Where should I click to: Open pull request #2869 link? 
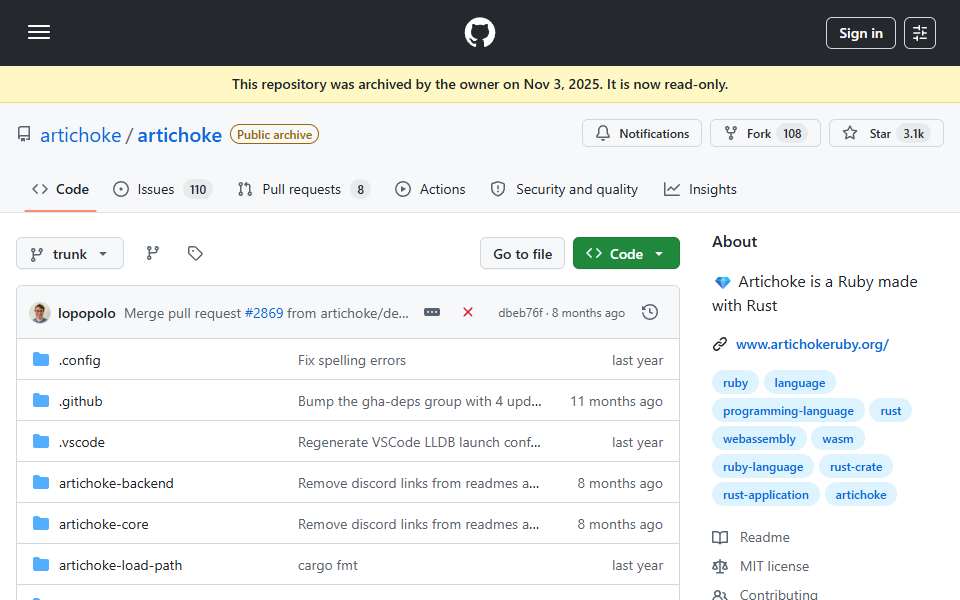264,313
